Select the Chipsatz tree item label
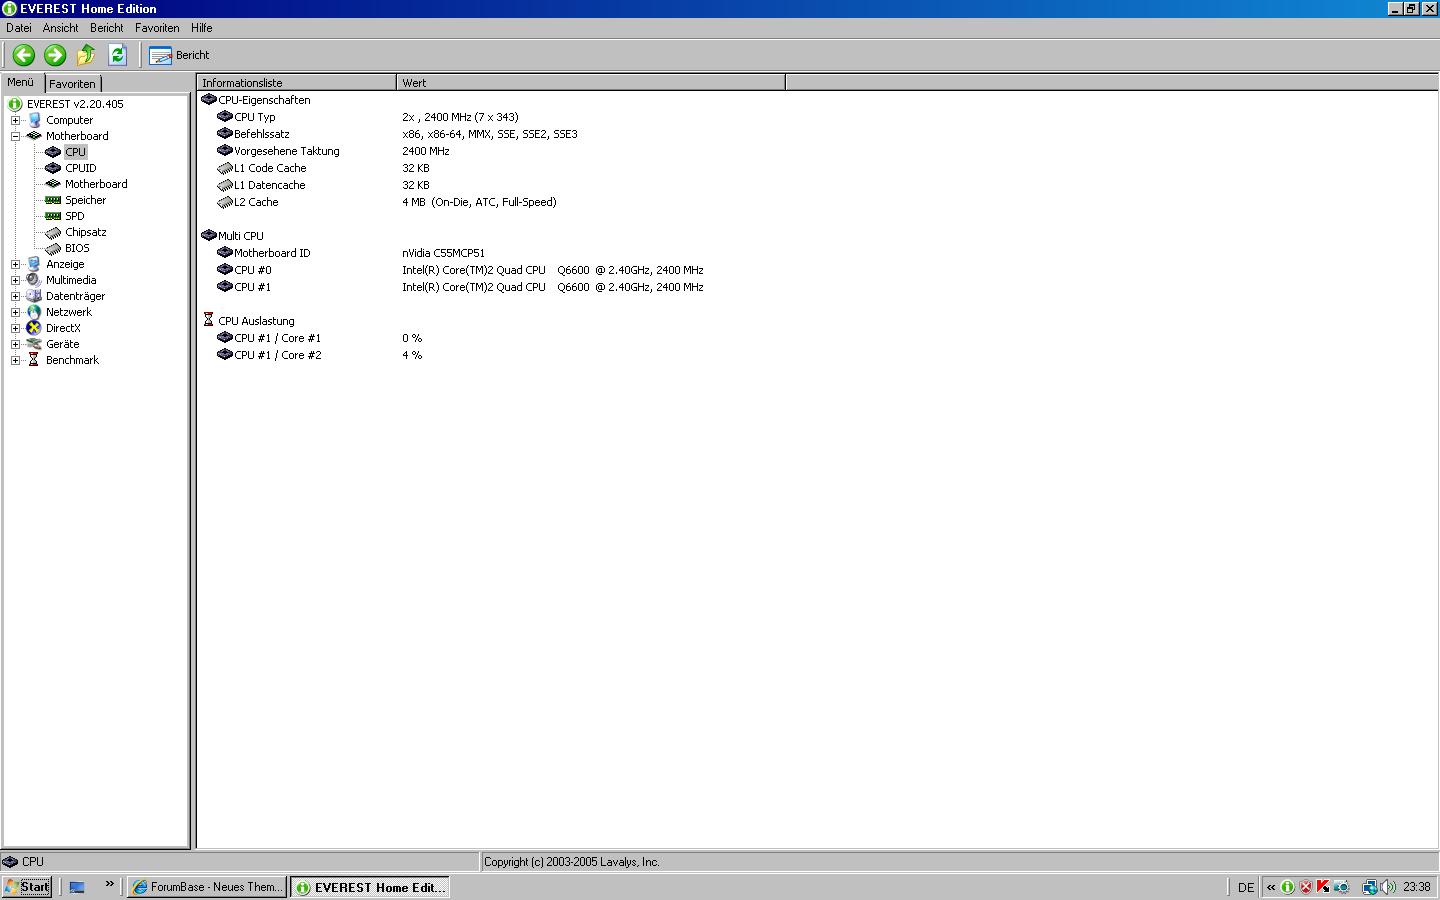The width and height of the screenshot is (1440, 900). point(86,232)
